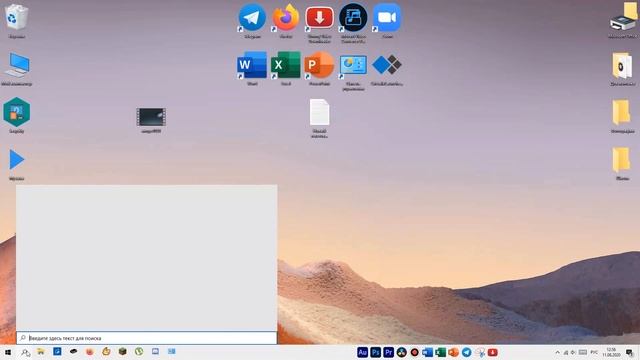Open the red download arrow desktop shortcut
Image resolution: width=640 pixels, height=360 pixels.
[320, 18]
